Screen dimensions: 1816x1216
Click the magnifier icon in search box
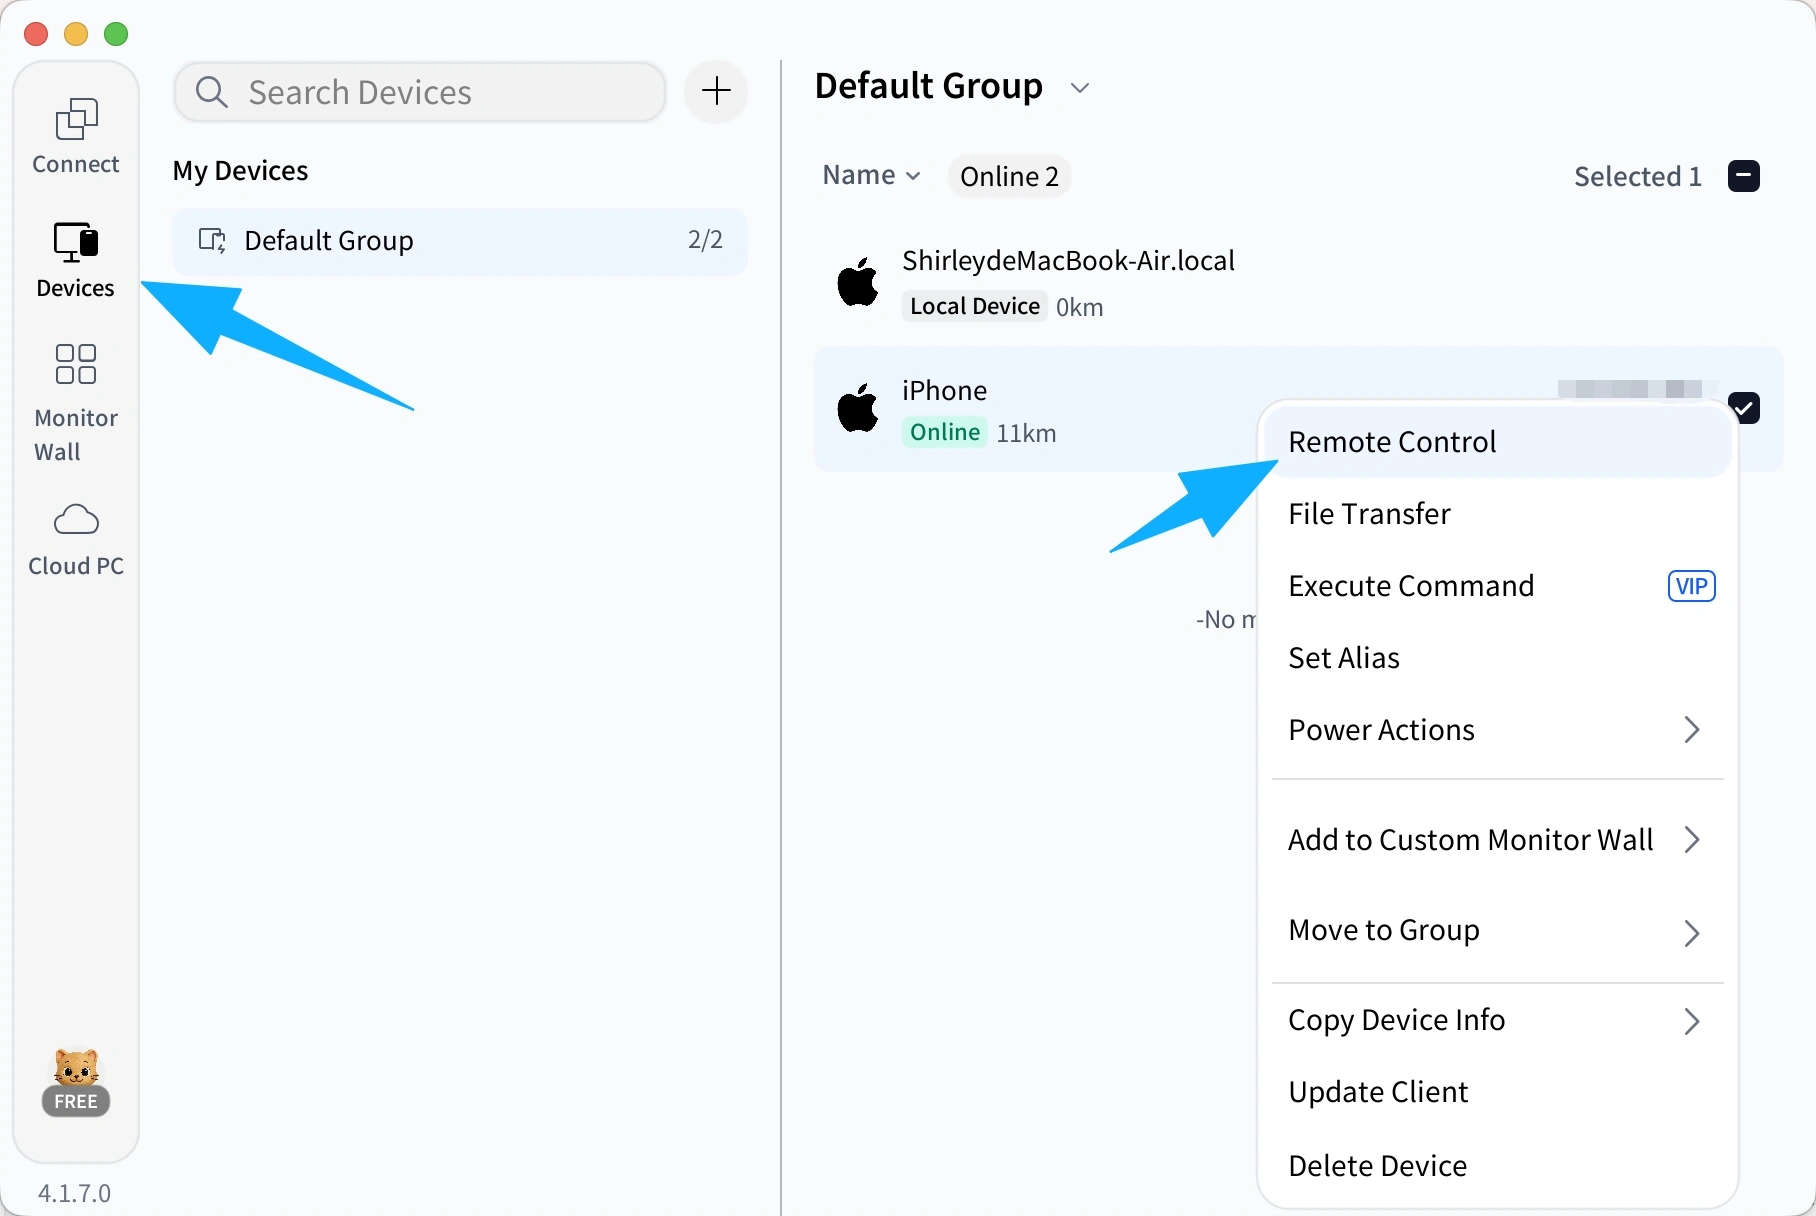click(212, 92)
